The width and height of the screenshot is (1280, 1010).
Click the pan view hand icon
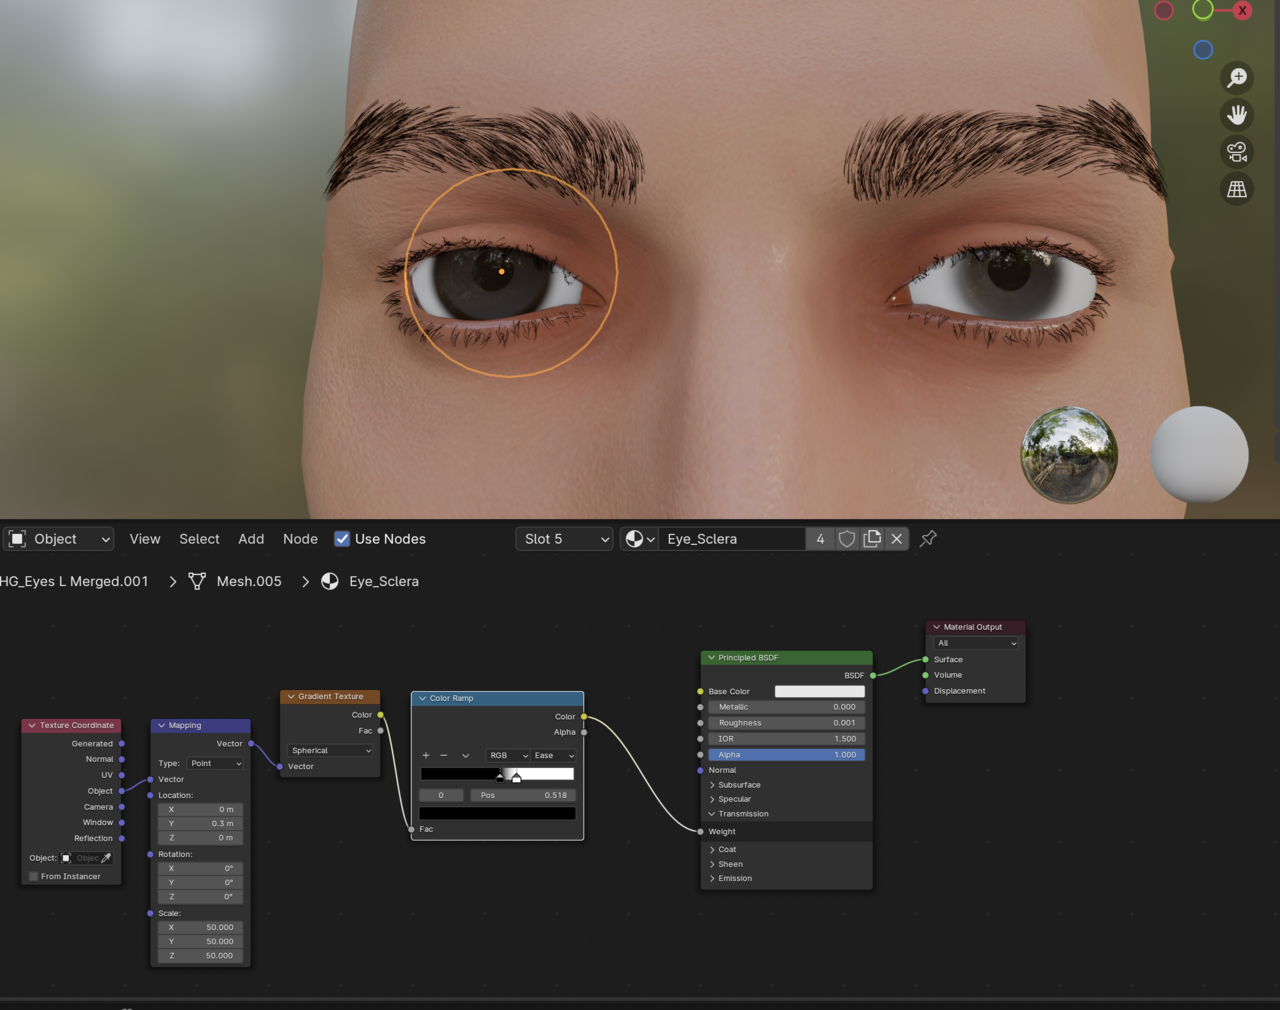click(x=1237, y=115)
